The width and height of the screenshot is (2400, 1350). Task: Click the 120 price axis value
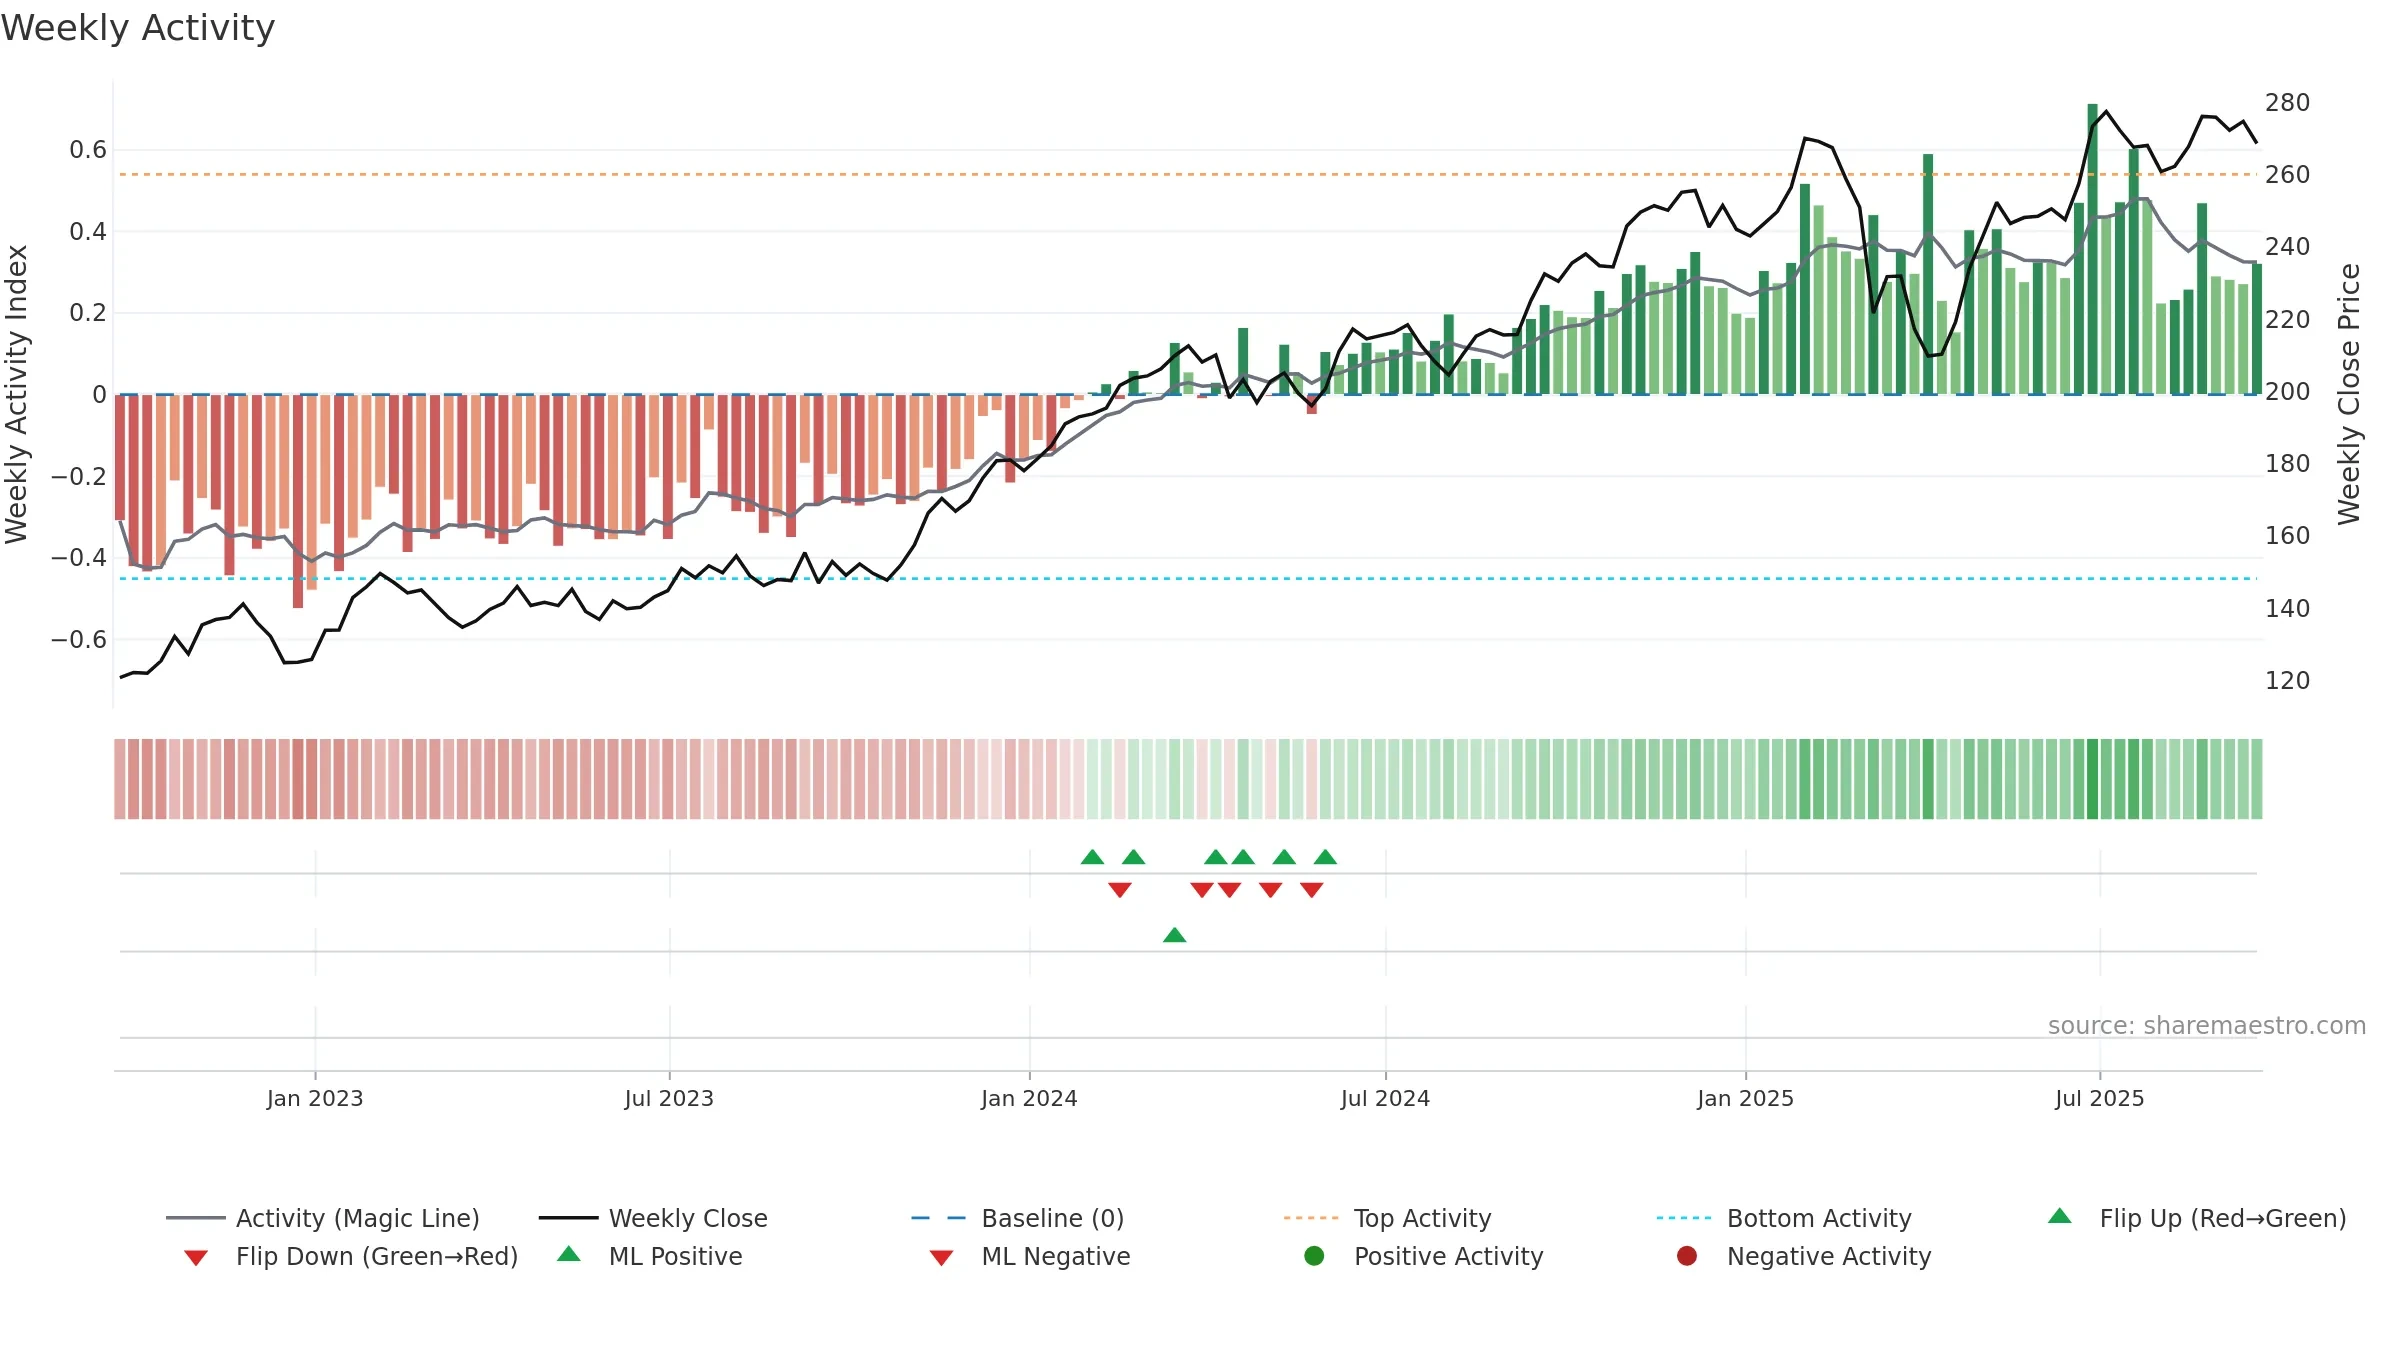tap(2288, 681)
